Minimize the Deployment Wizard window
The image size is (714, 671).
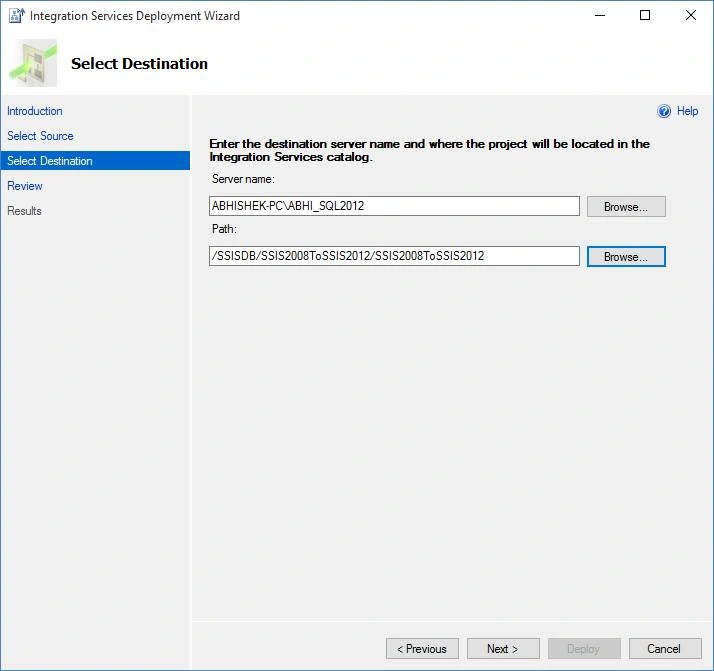click(600, 15)
